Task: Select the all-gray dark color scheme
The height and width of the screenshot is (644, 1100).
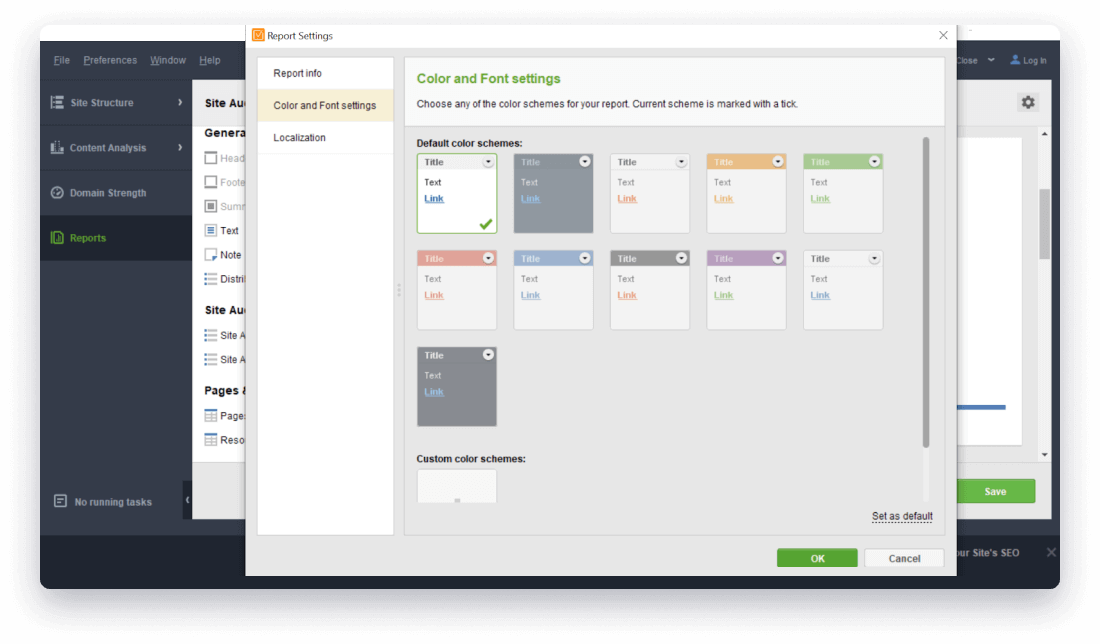Action: [x=554, y=194]
